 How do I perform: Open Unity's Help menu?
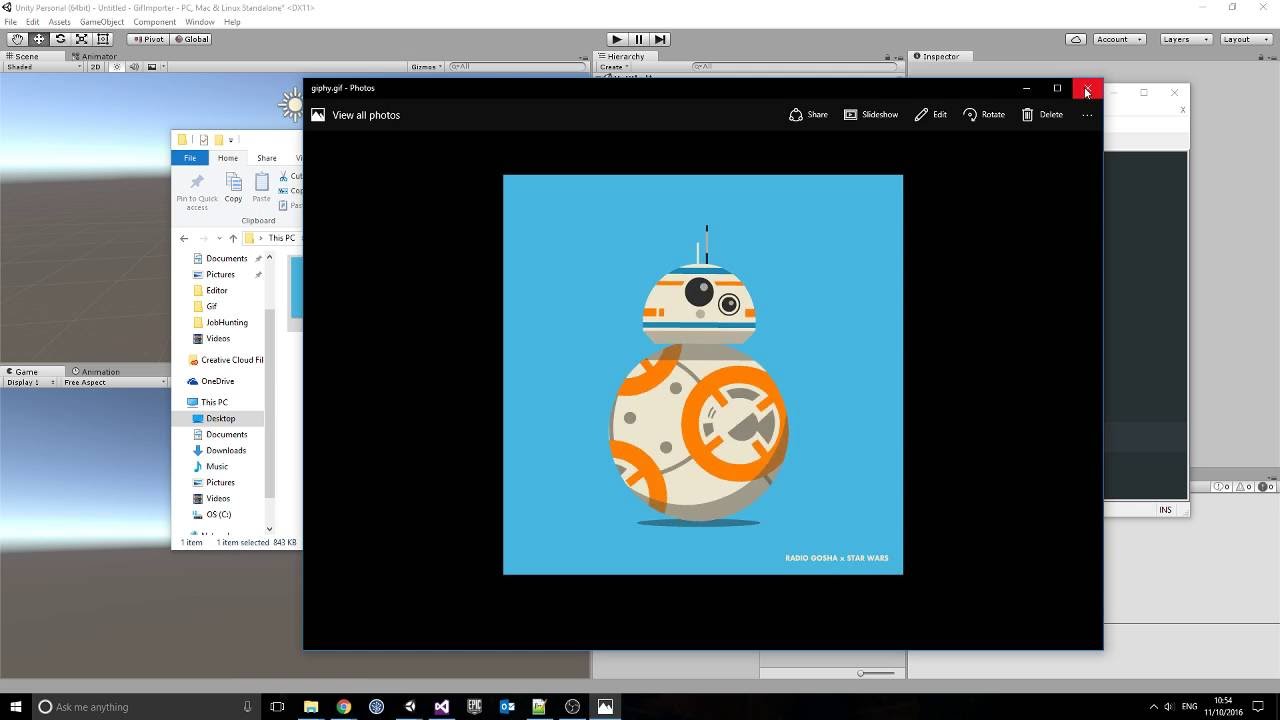232,22
